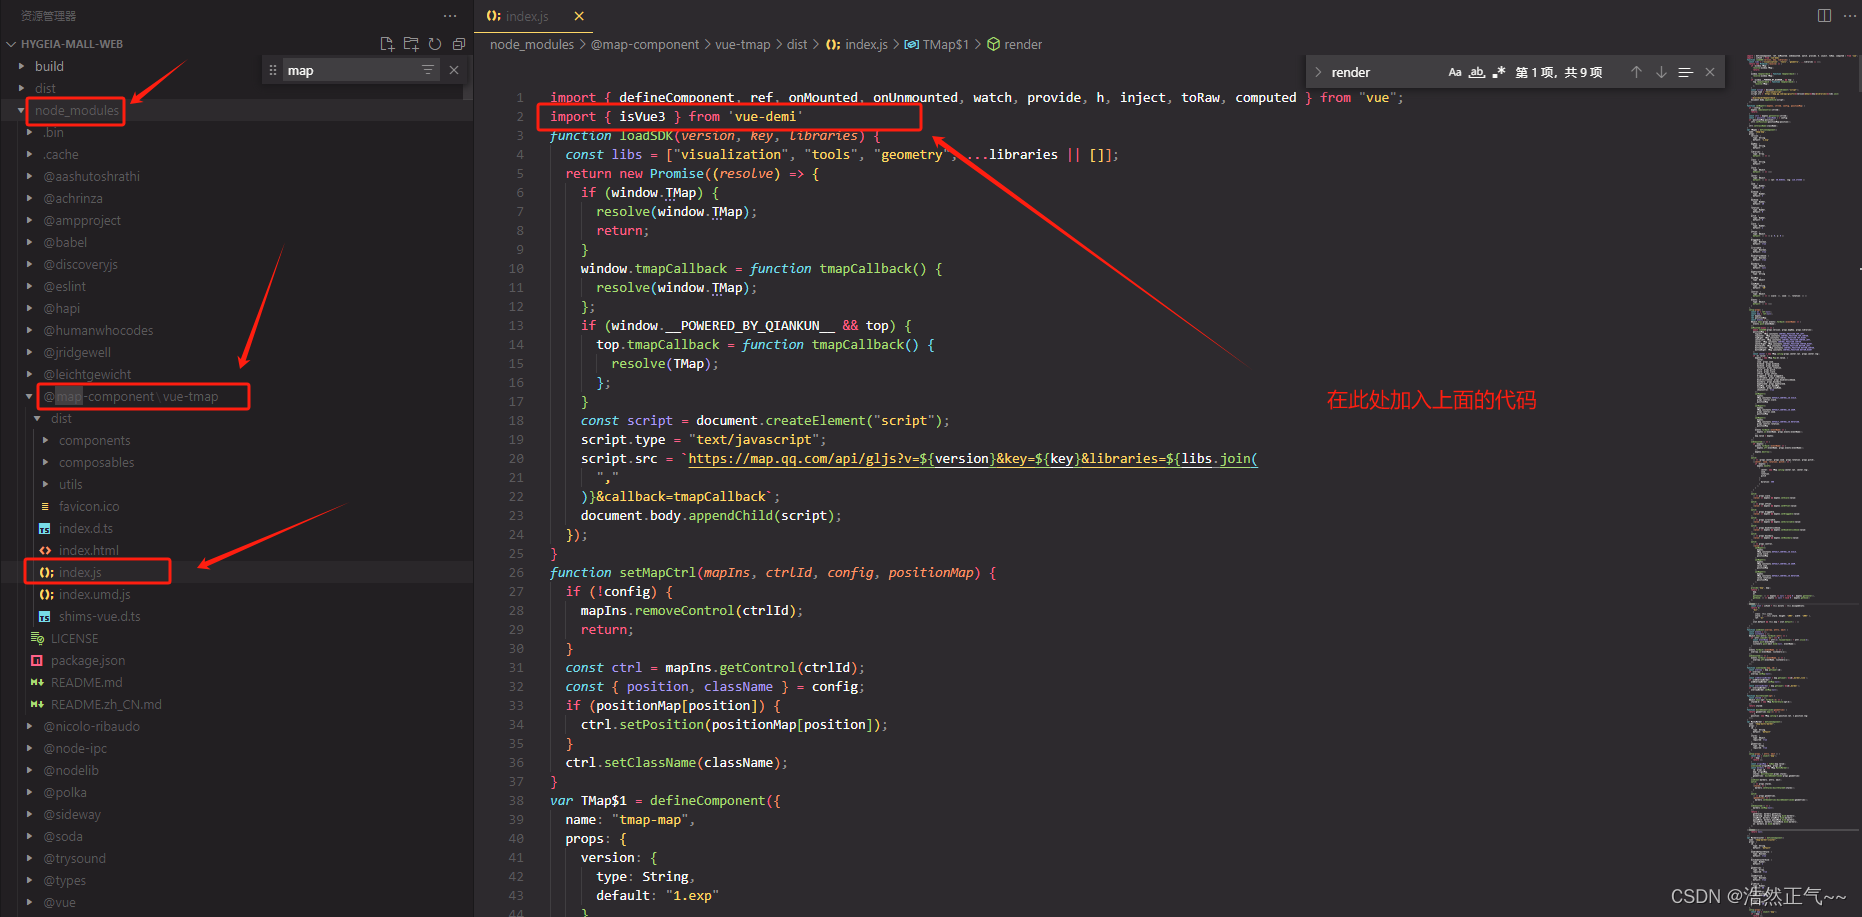1862x917 pixels.
Task: Expand the components folder under dist
Action: pos(94,440)
